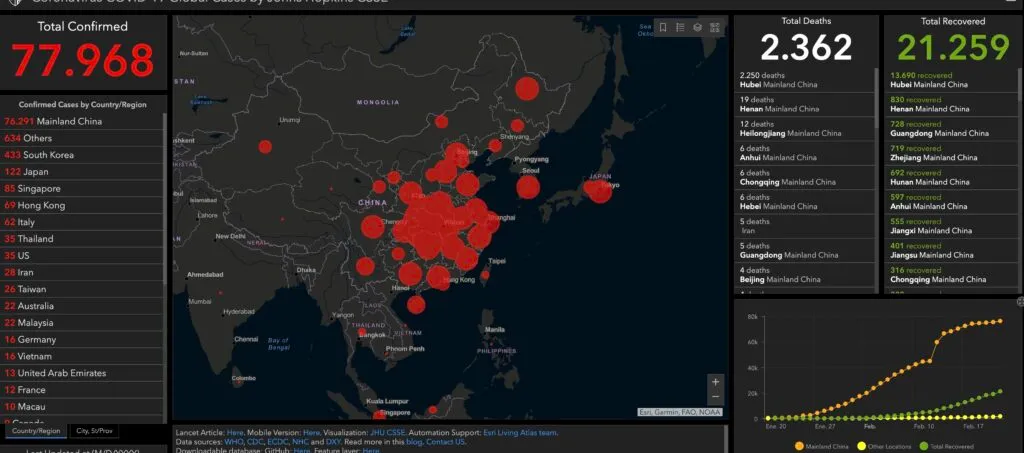Open the map bookmarks icon
Screen dimensions: 1024x453
coord(662,28)
